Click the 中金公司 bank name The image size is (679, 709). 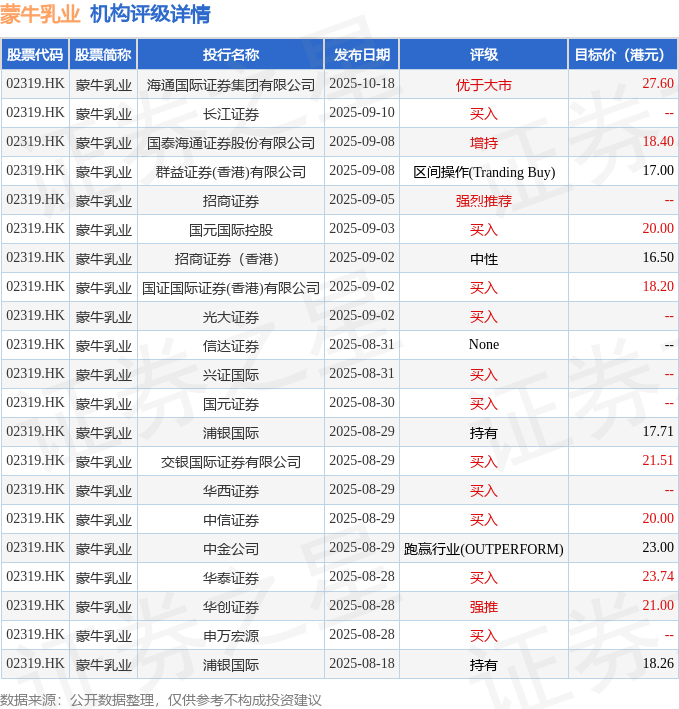pos(231,549)
